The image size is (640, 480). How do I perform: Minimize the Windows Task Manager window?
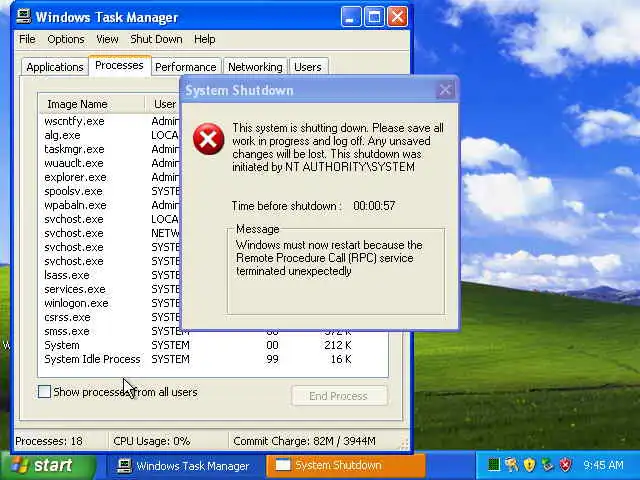351,17
